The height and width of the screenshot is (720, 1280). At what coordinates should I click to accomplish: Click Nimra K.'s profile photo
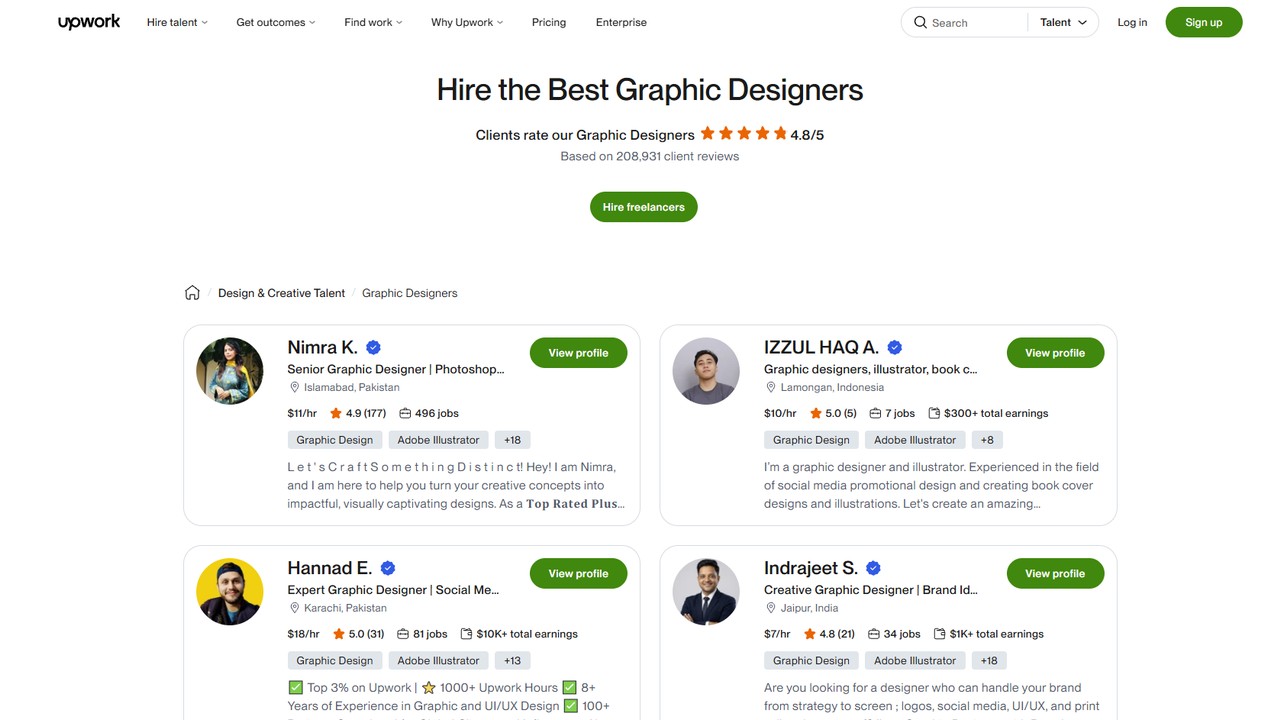pyautogui.click(x=230, y=371)
